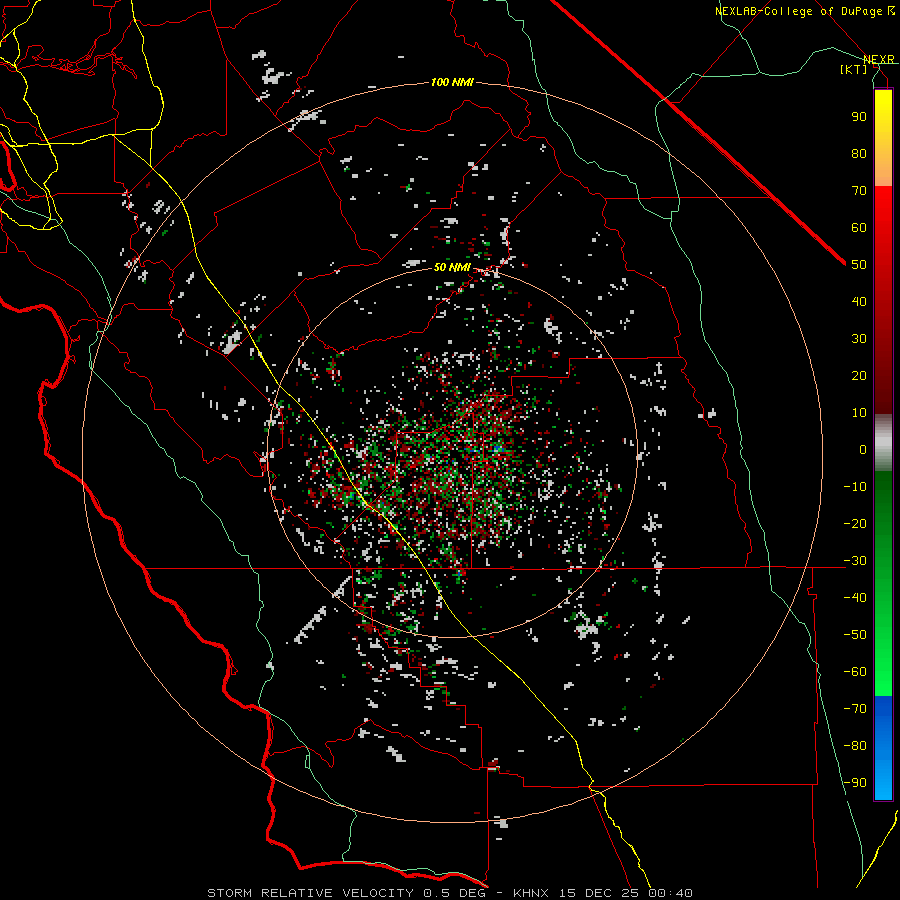Click the gray zero-velocity band of the color bar
Image resolution: width=900 pixels, height=900 pixels.
tap(883, 443)
